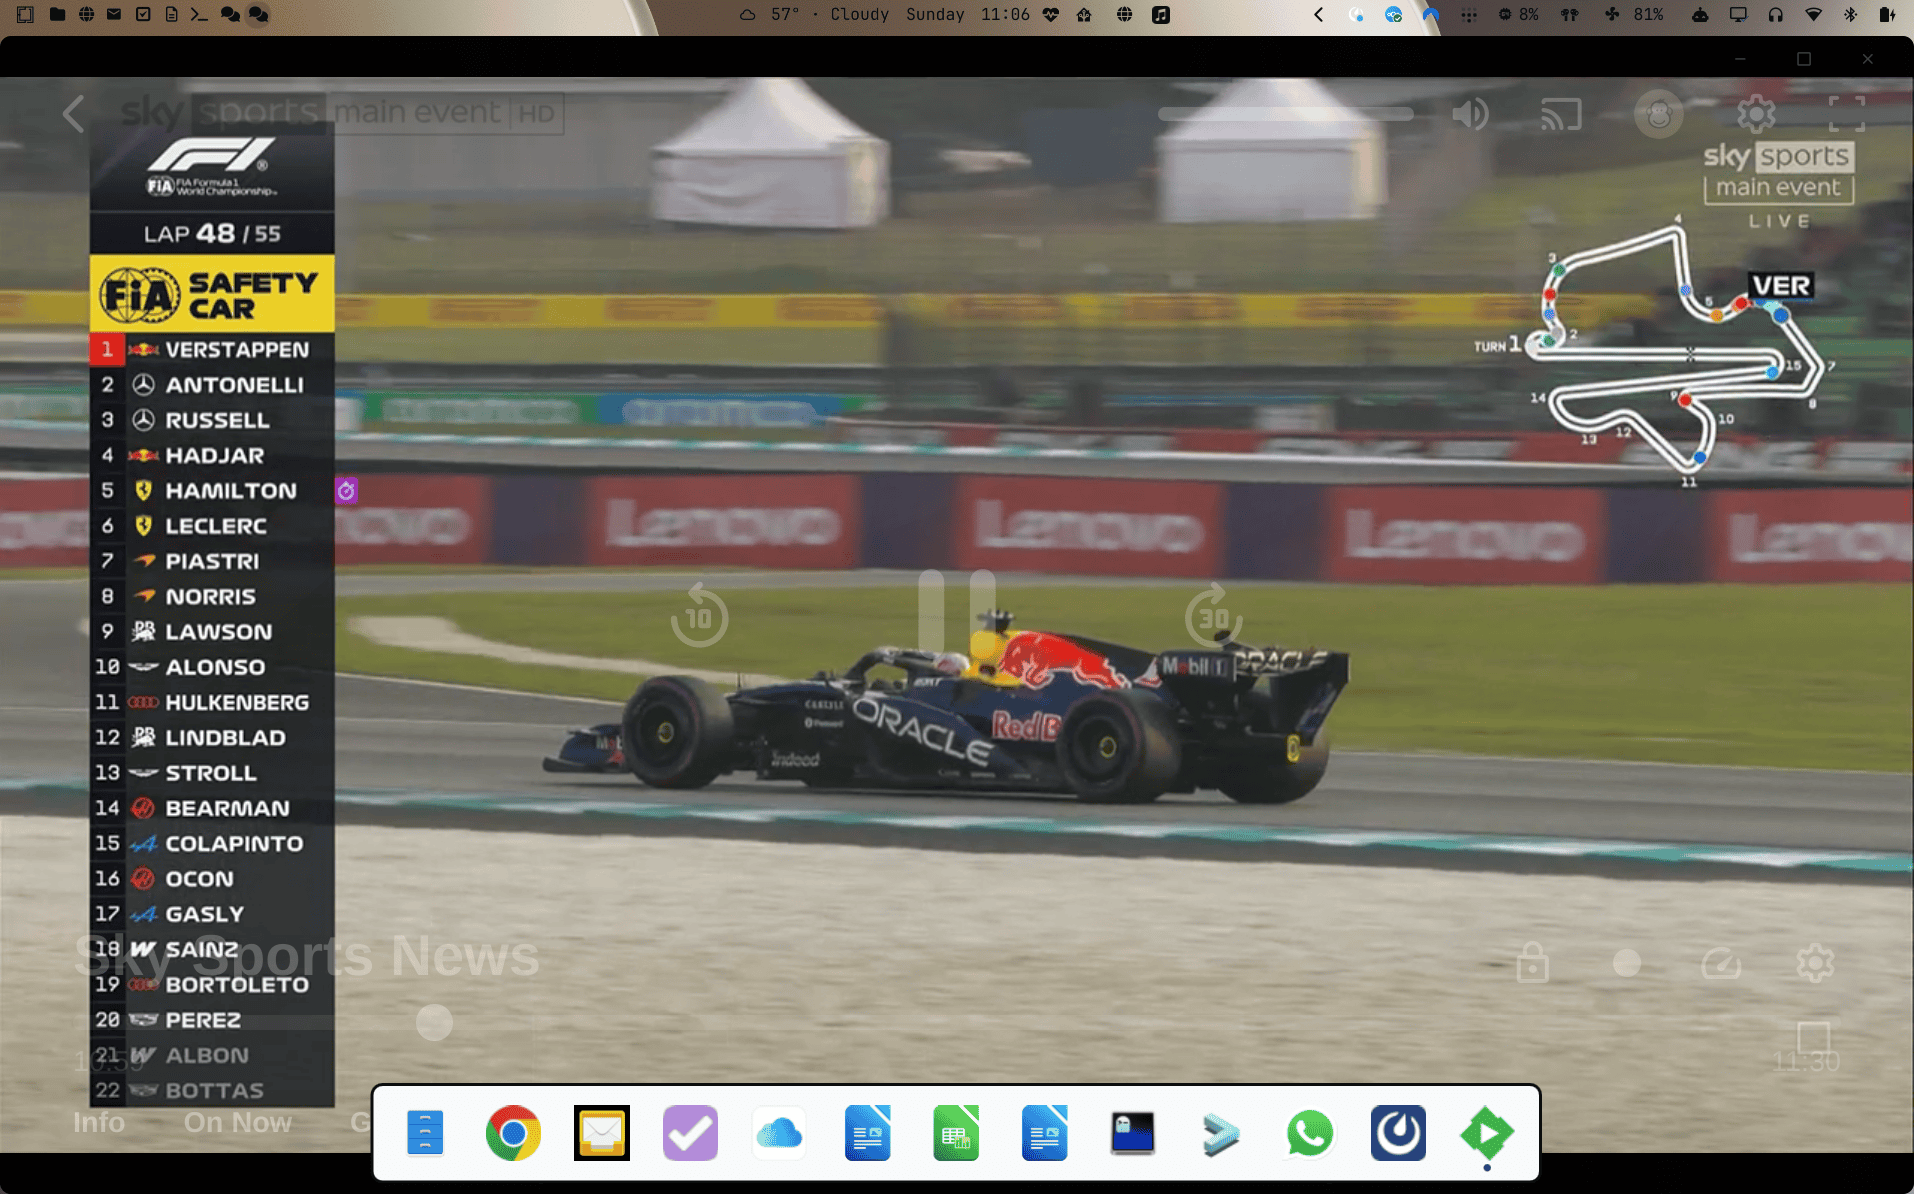Screen dimensions: 1914x1194
Task: Go back using the left chevron arrow
Action: click(x=73, y=114)
